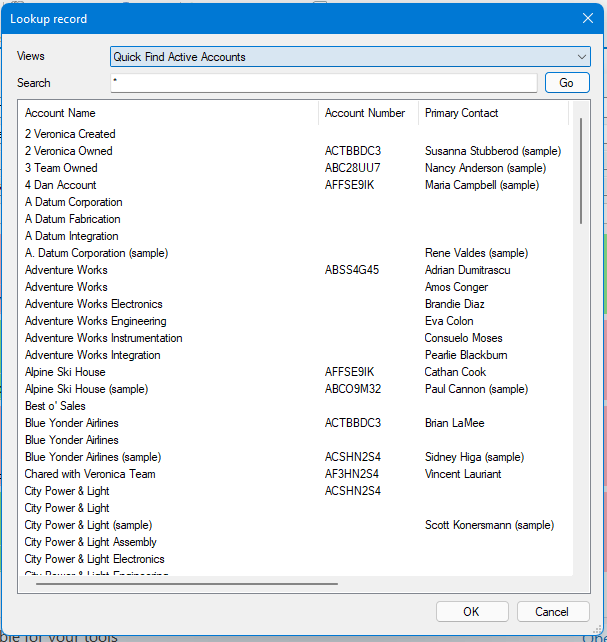Viewport: 607px width, 642px height.
Task: Close the Lookup record dialog
Action: (588, 18)
